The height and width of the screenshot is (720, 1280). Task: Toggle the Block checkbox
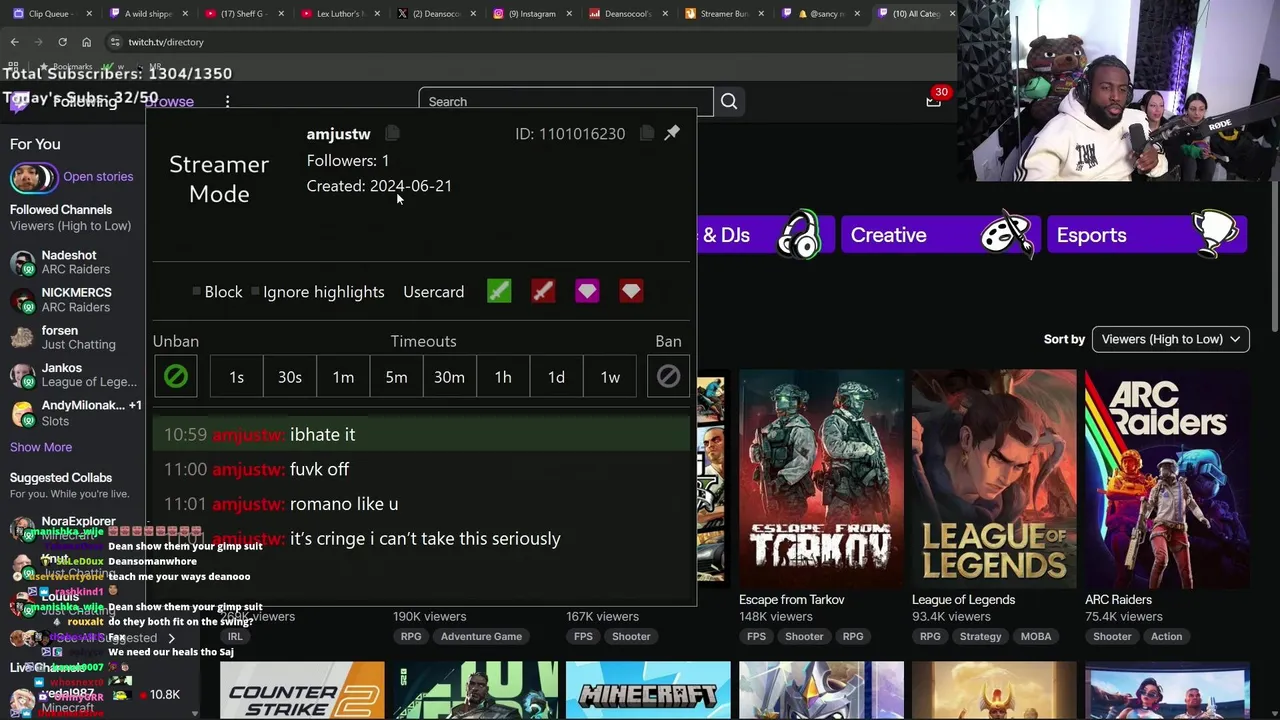pos(197,292)
